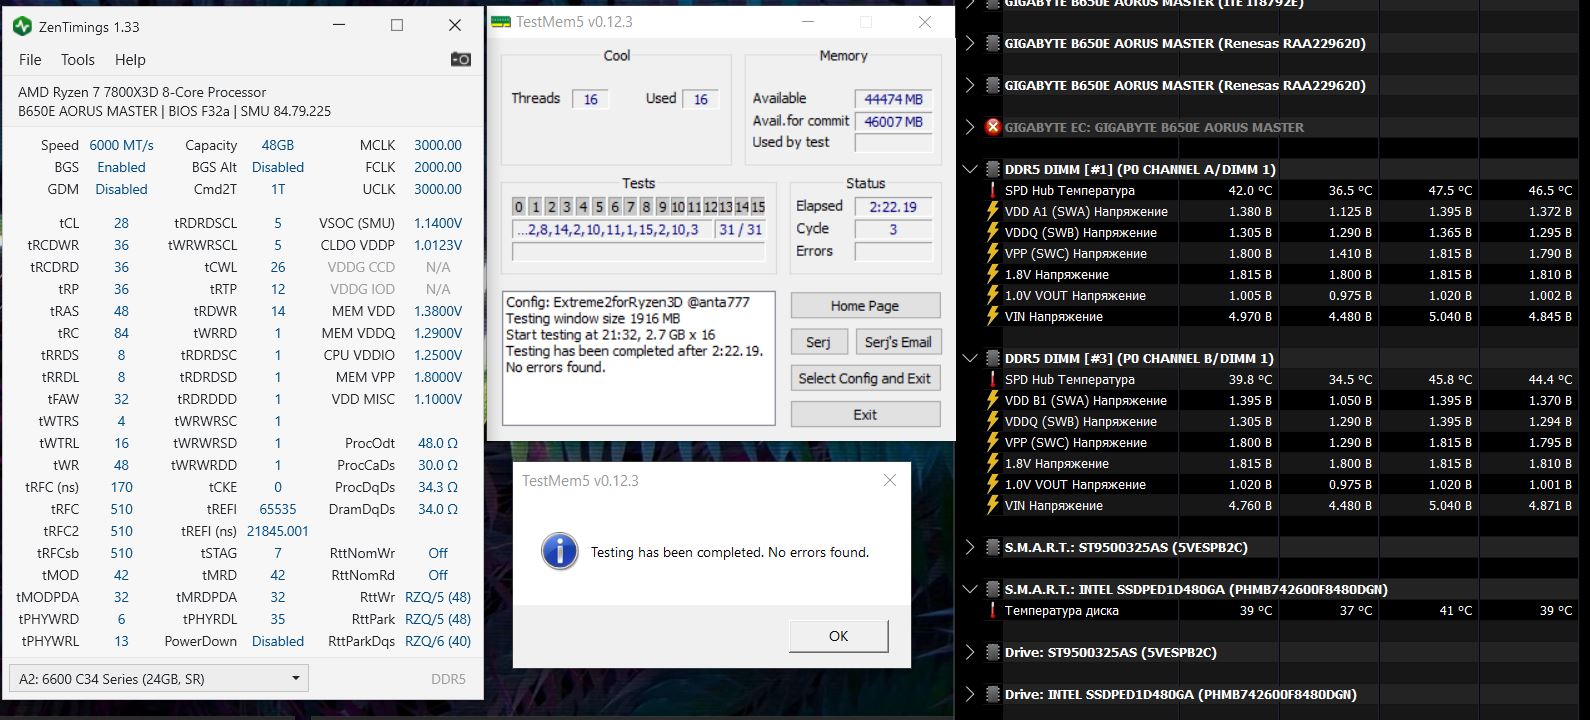Screen dimensions: 1590x720
Task: Open the Help menu in ZenTimings
Action: (130, 60)
